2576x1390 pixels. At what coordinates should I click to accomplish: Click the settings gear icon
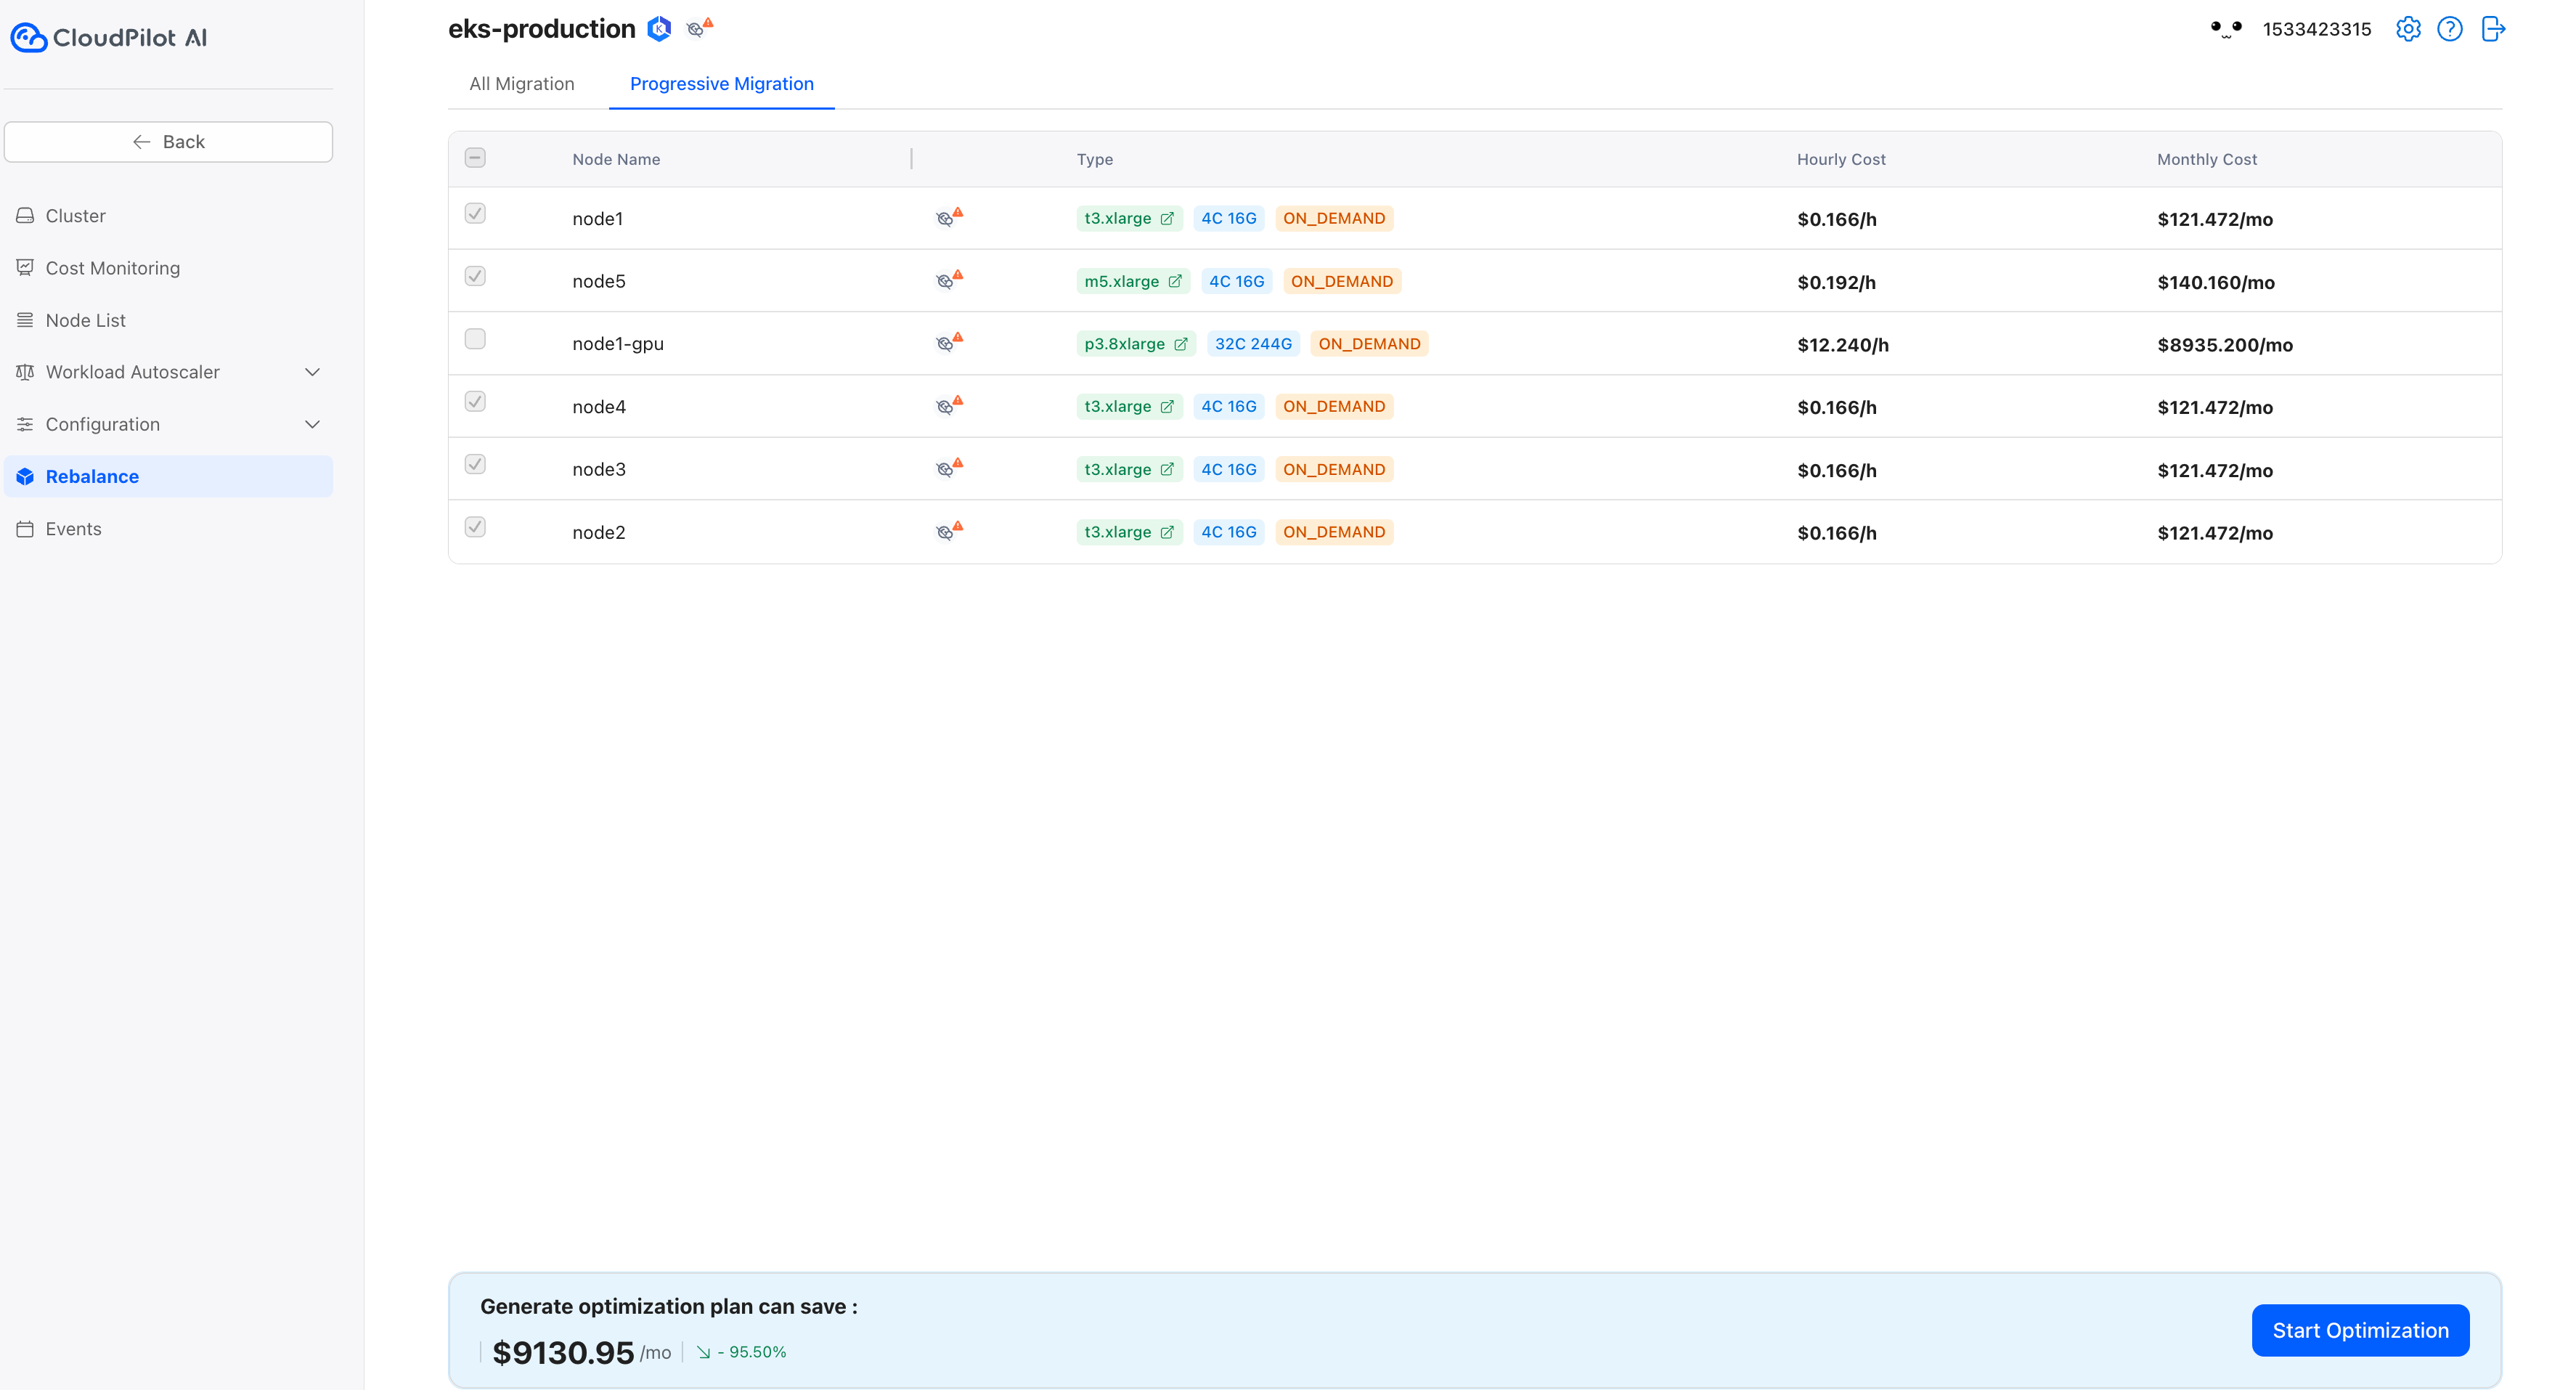2408,29
